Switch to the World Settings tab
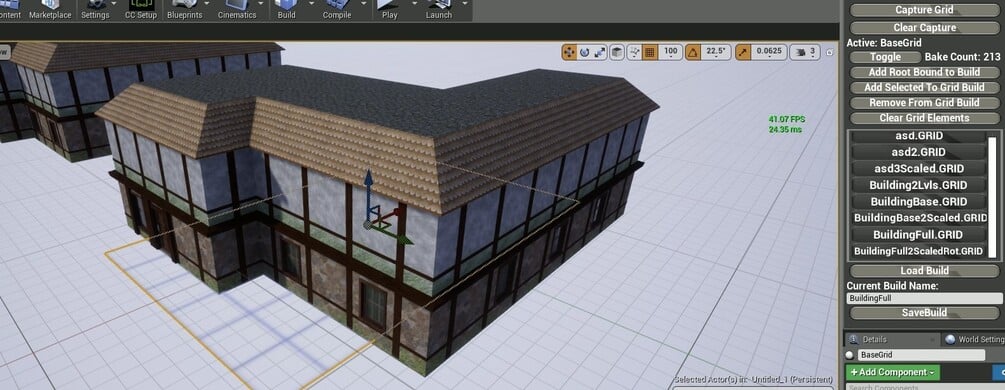The width and height of the screenshot is (1005, 390). click(x=974, y=339)
